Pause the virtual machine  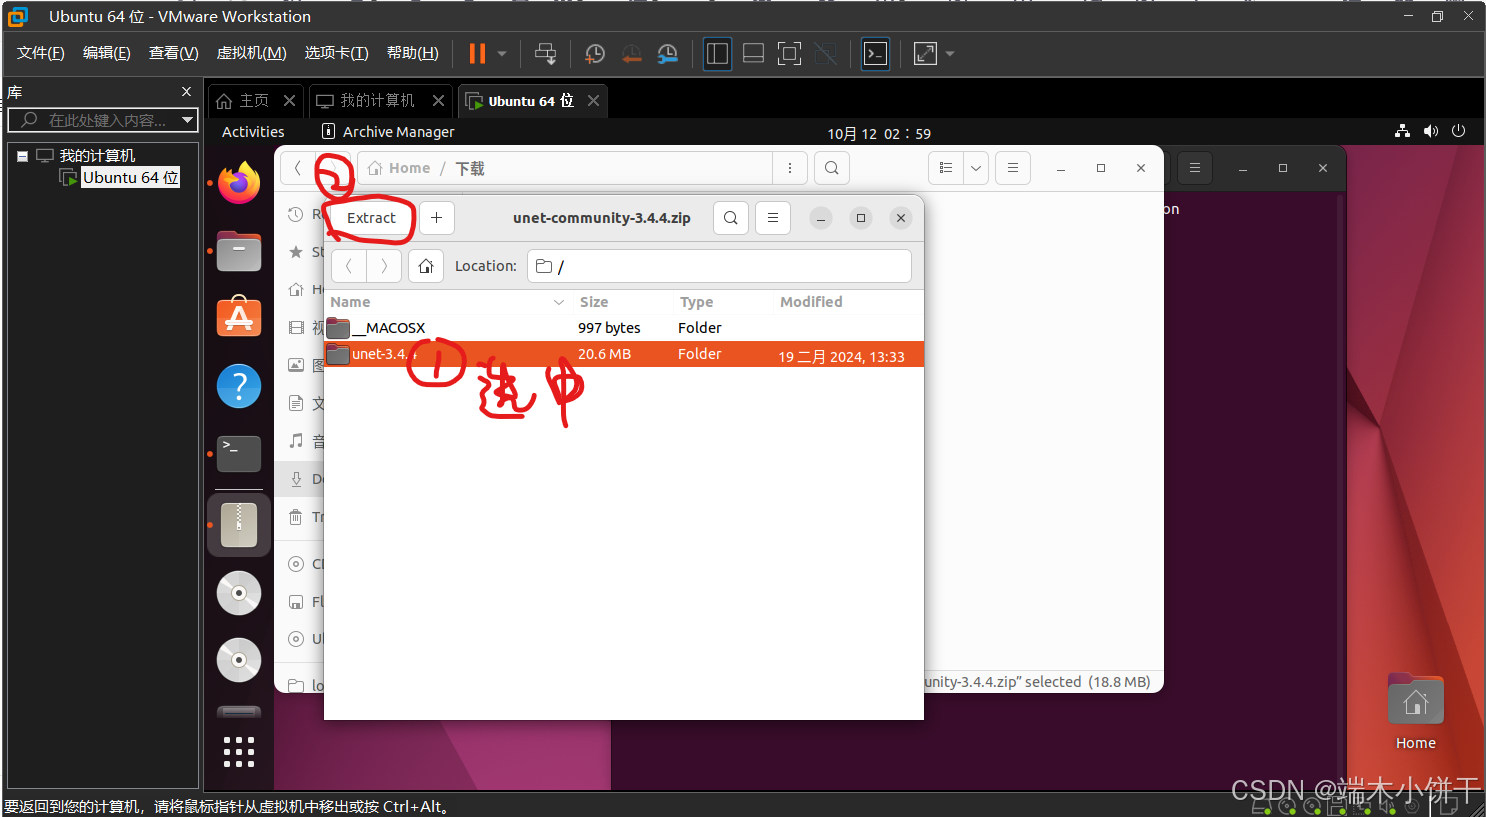coord(477,53)
